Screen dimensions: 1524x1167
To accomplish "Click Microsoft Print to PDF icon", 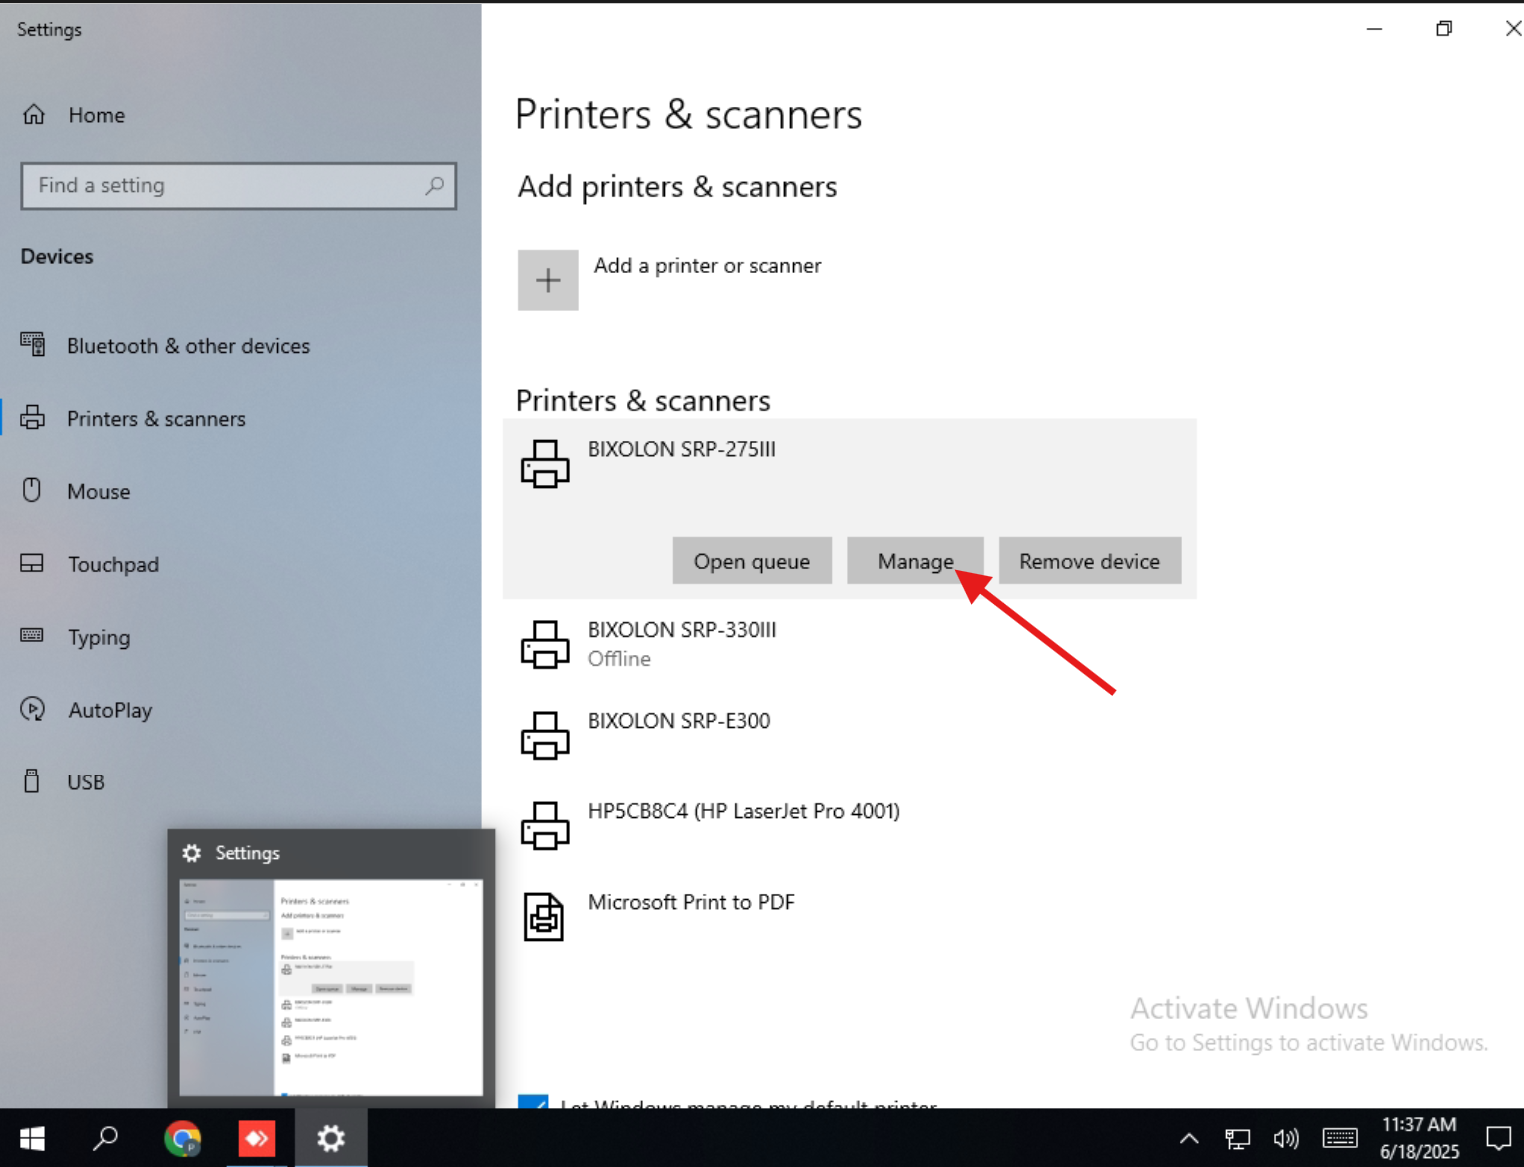I will click(544, 916).
